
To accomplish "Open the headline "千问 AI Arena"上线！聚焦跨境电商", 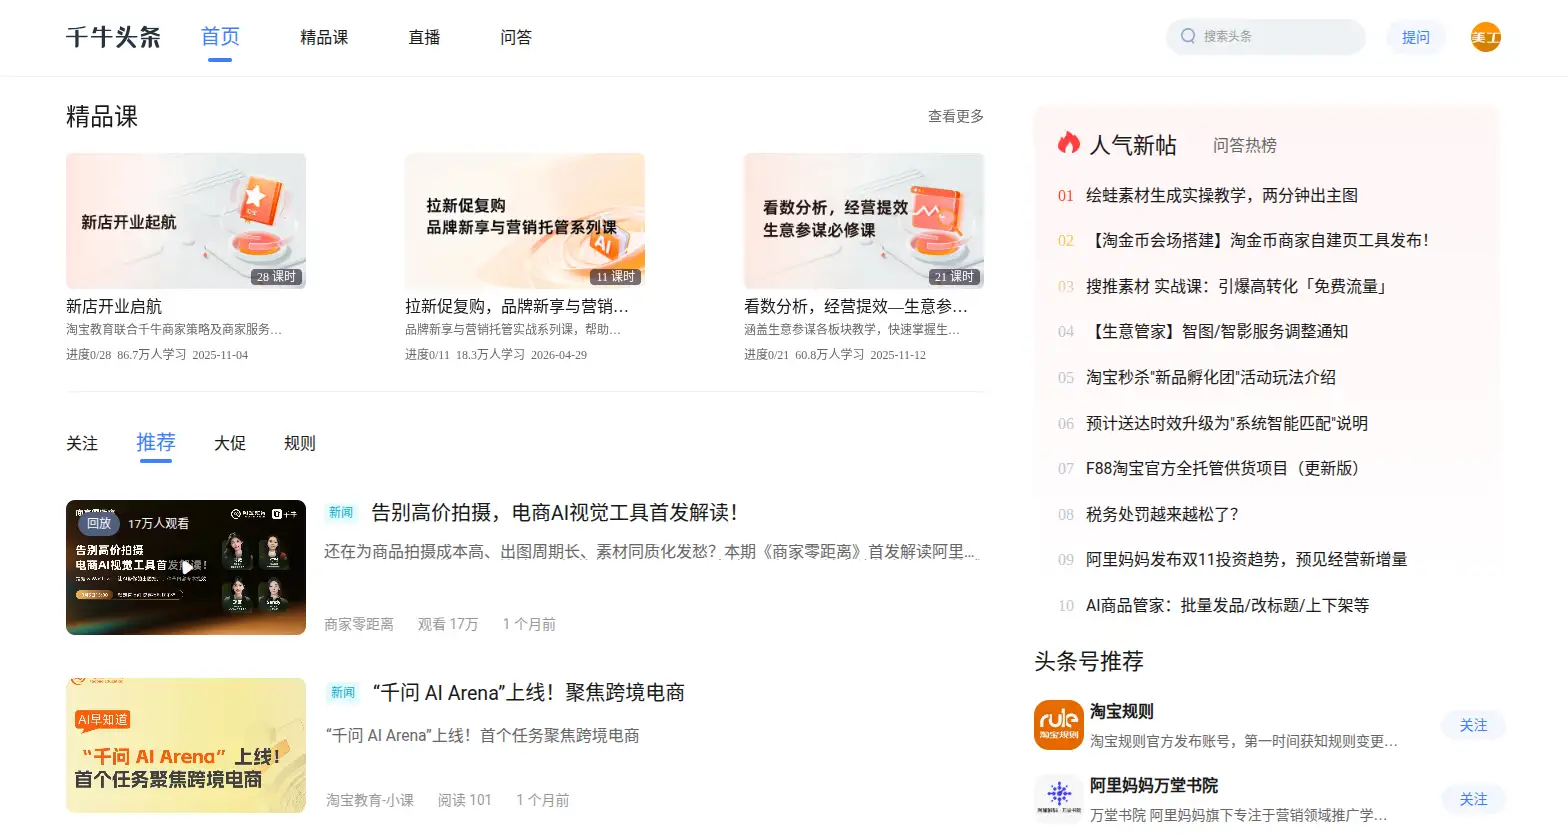I will click(x=529, y=693).
